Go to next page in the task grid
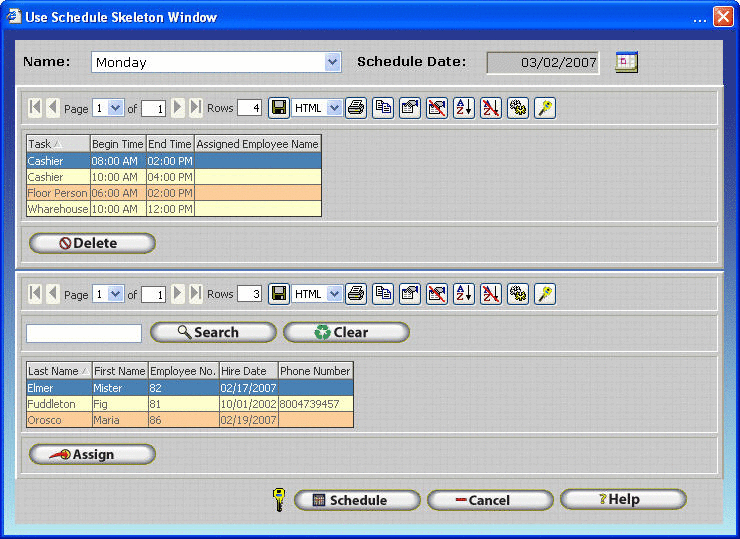Viewport: 740px width, 539px height. 178,108
